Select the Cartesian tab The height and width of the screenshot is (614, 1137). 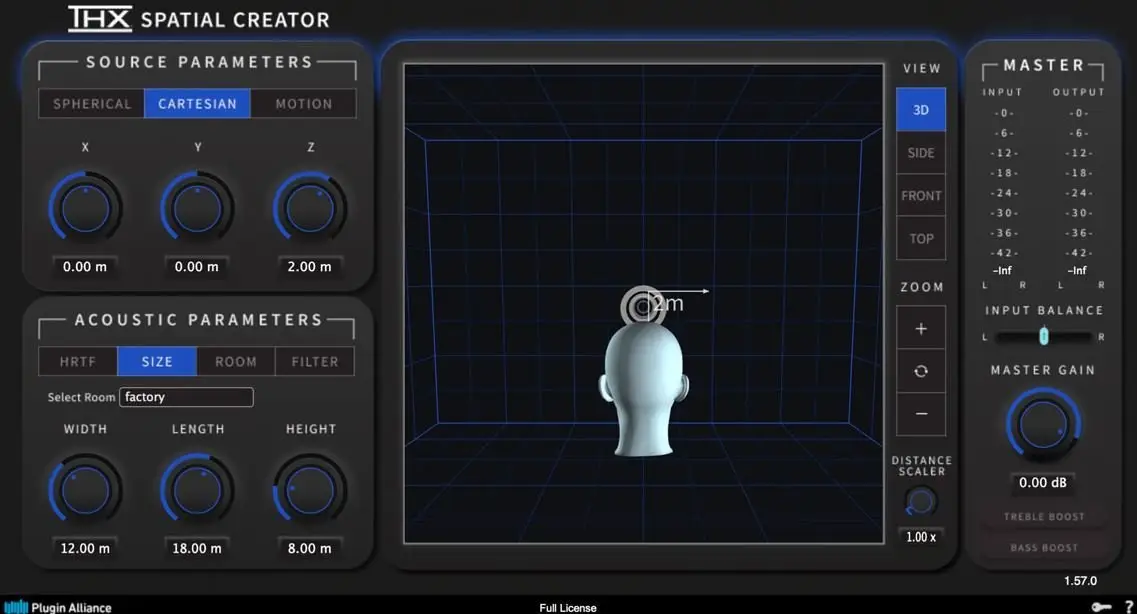tap(197, 104)
